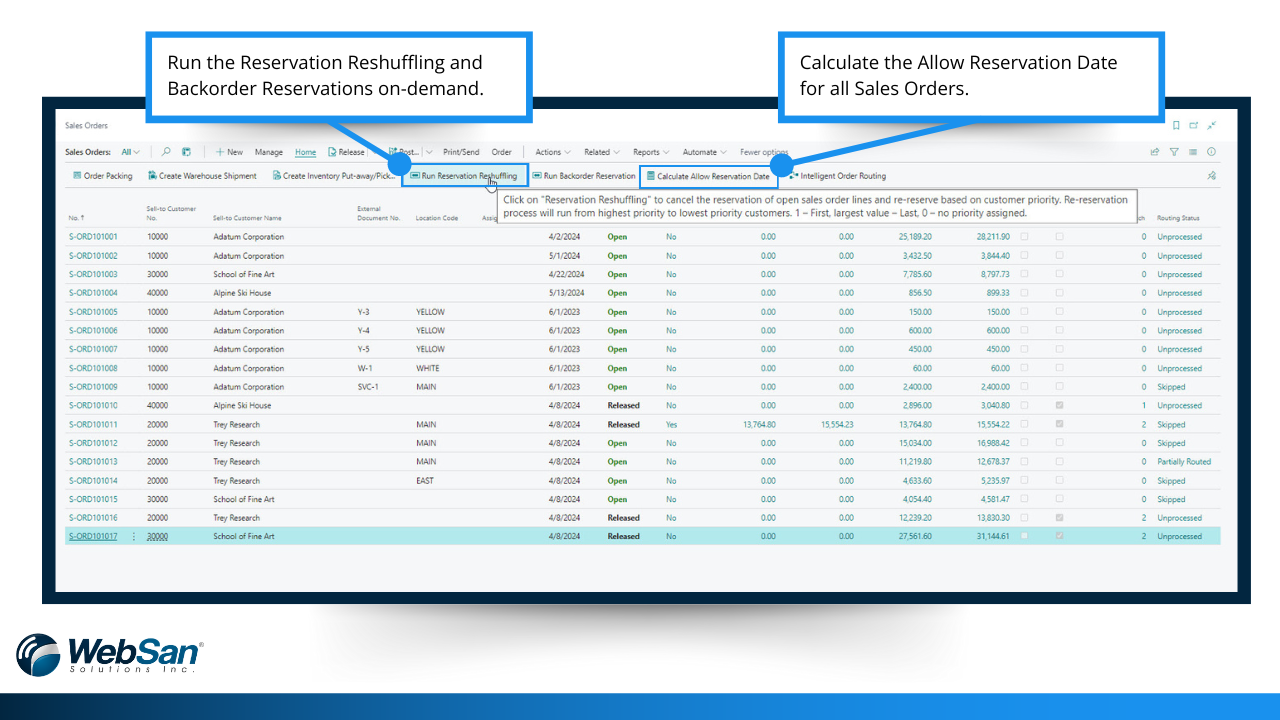1280x720 pixels.
Task: Expand the Reports menu
Action: [x=651, y=152]
